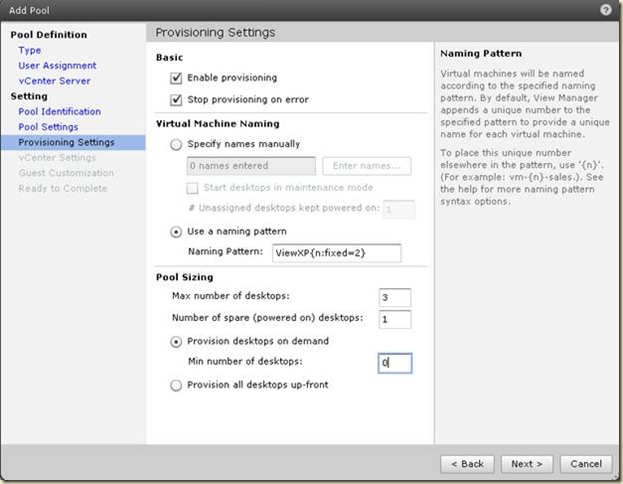
Task: Click the help question mark icon
Action: (x=606, y=9)
